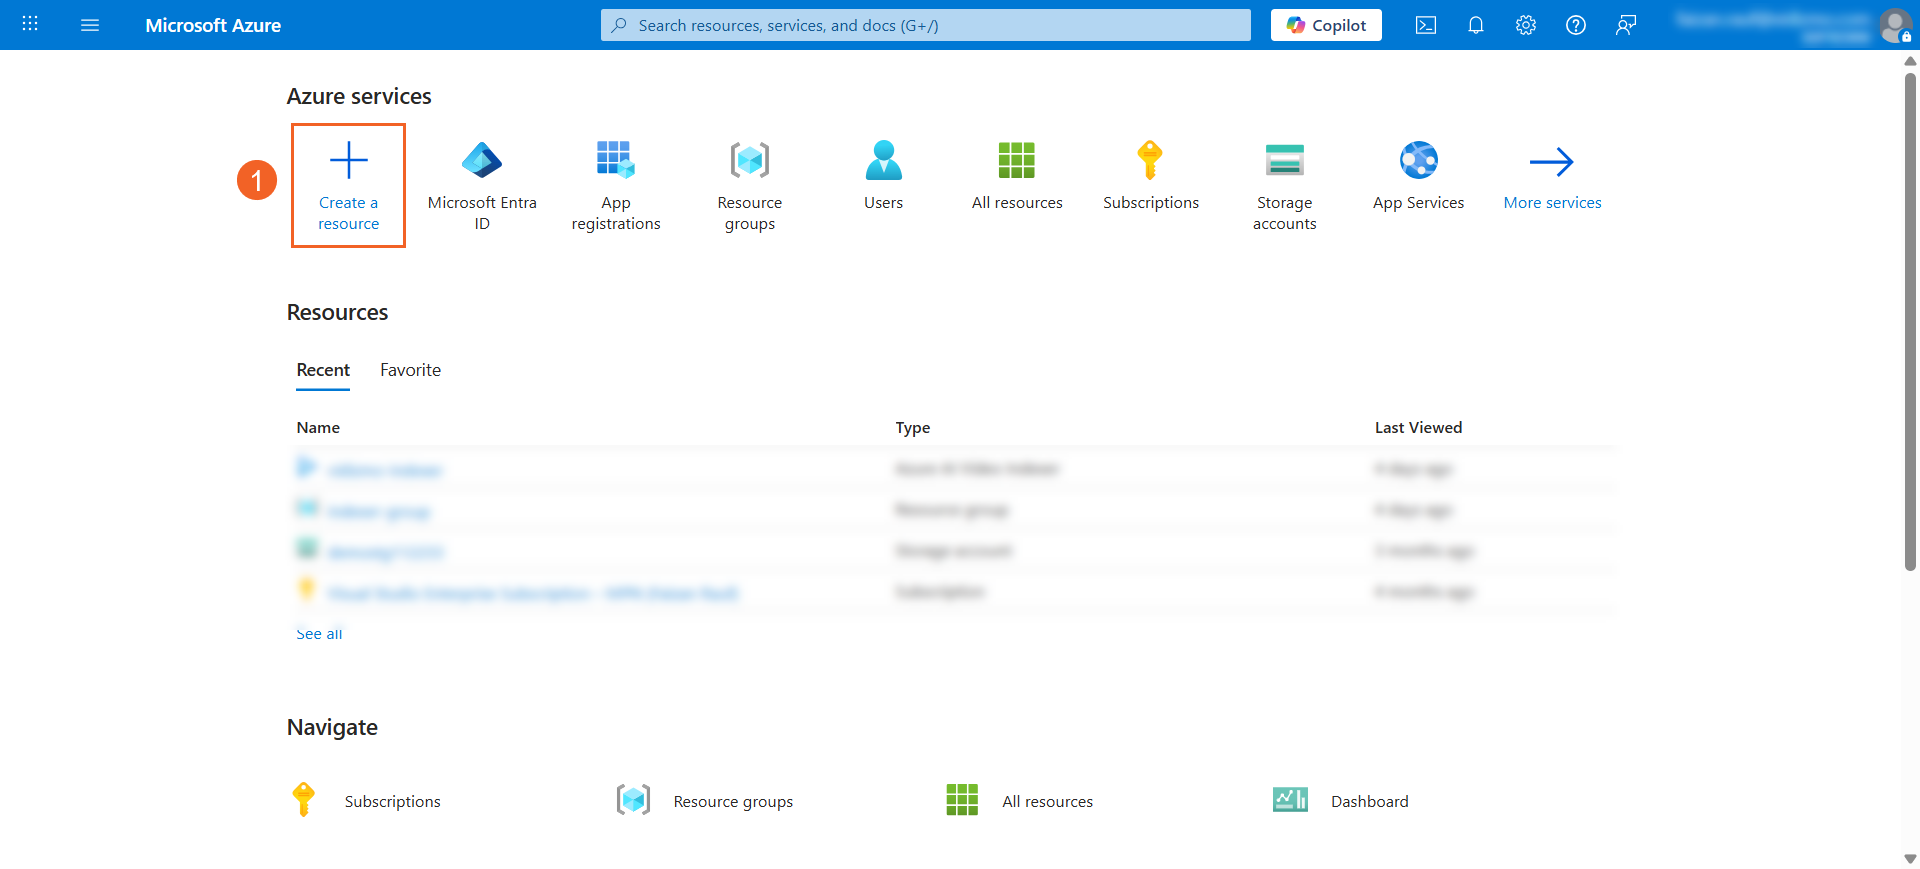The height and width of the screenshot is (869, 1920).
Task: Click the feedback icon in header
Action: [1626, 25]
